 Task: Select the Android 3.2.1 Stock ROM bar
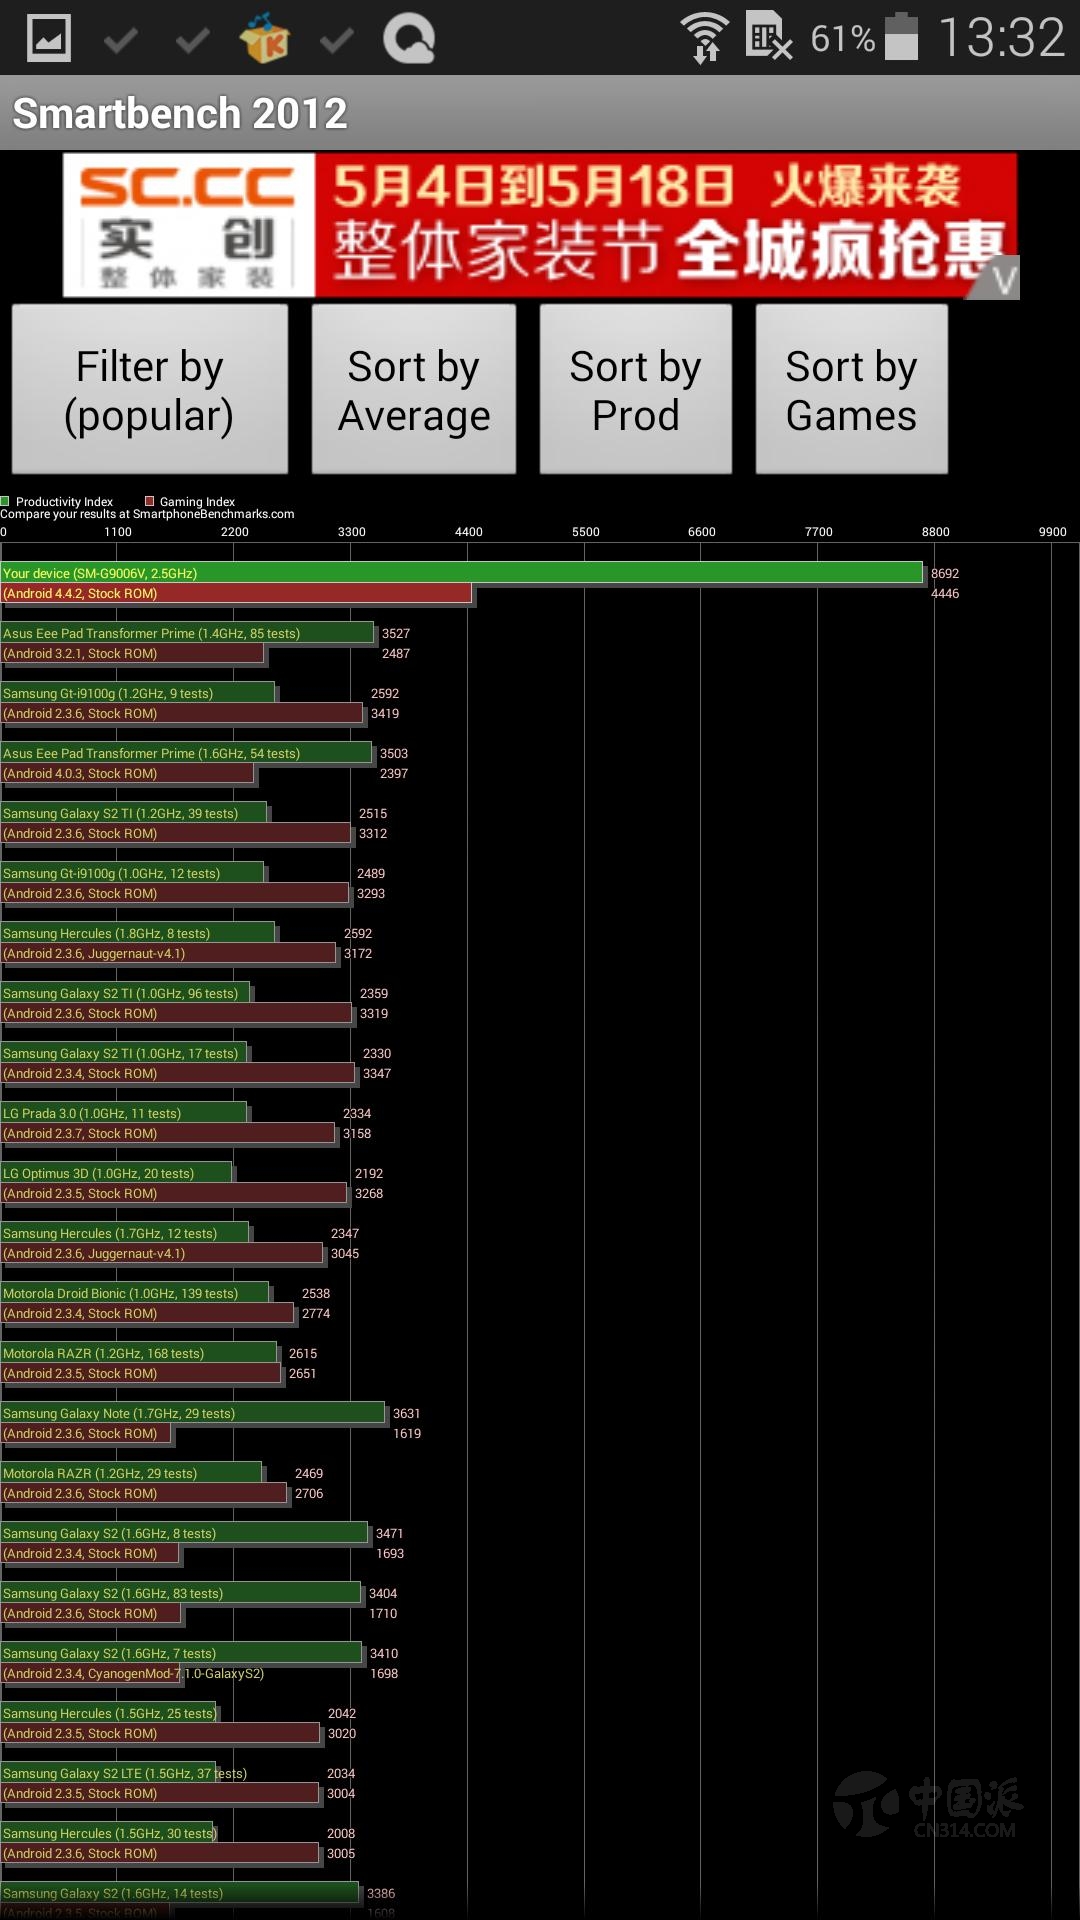click(132, 653)
